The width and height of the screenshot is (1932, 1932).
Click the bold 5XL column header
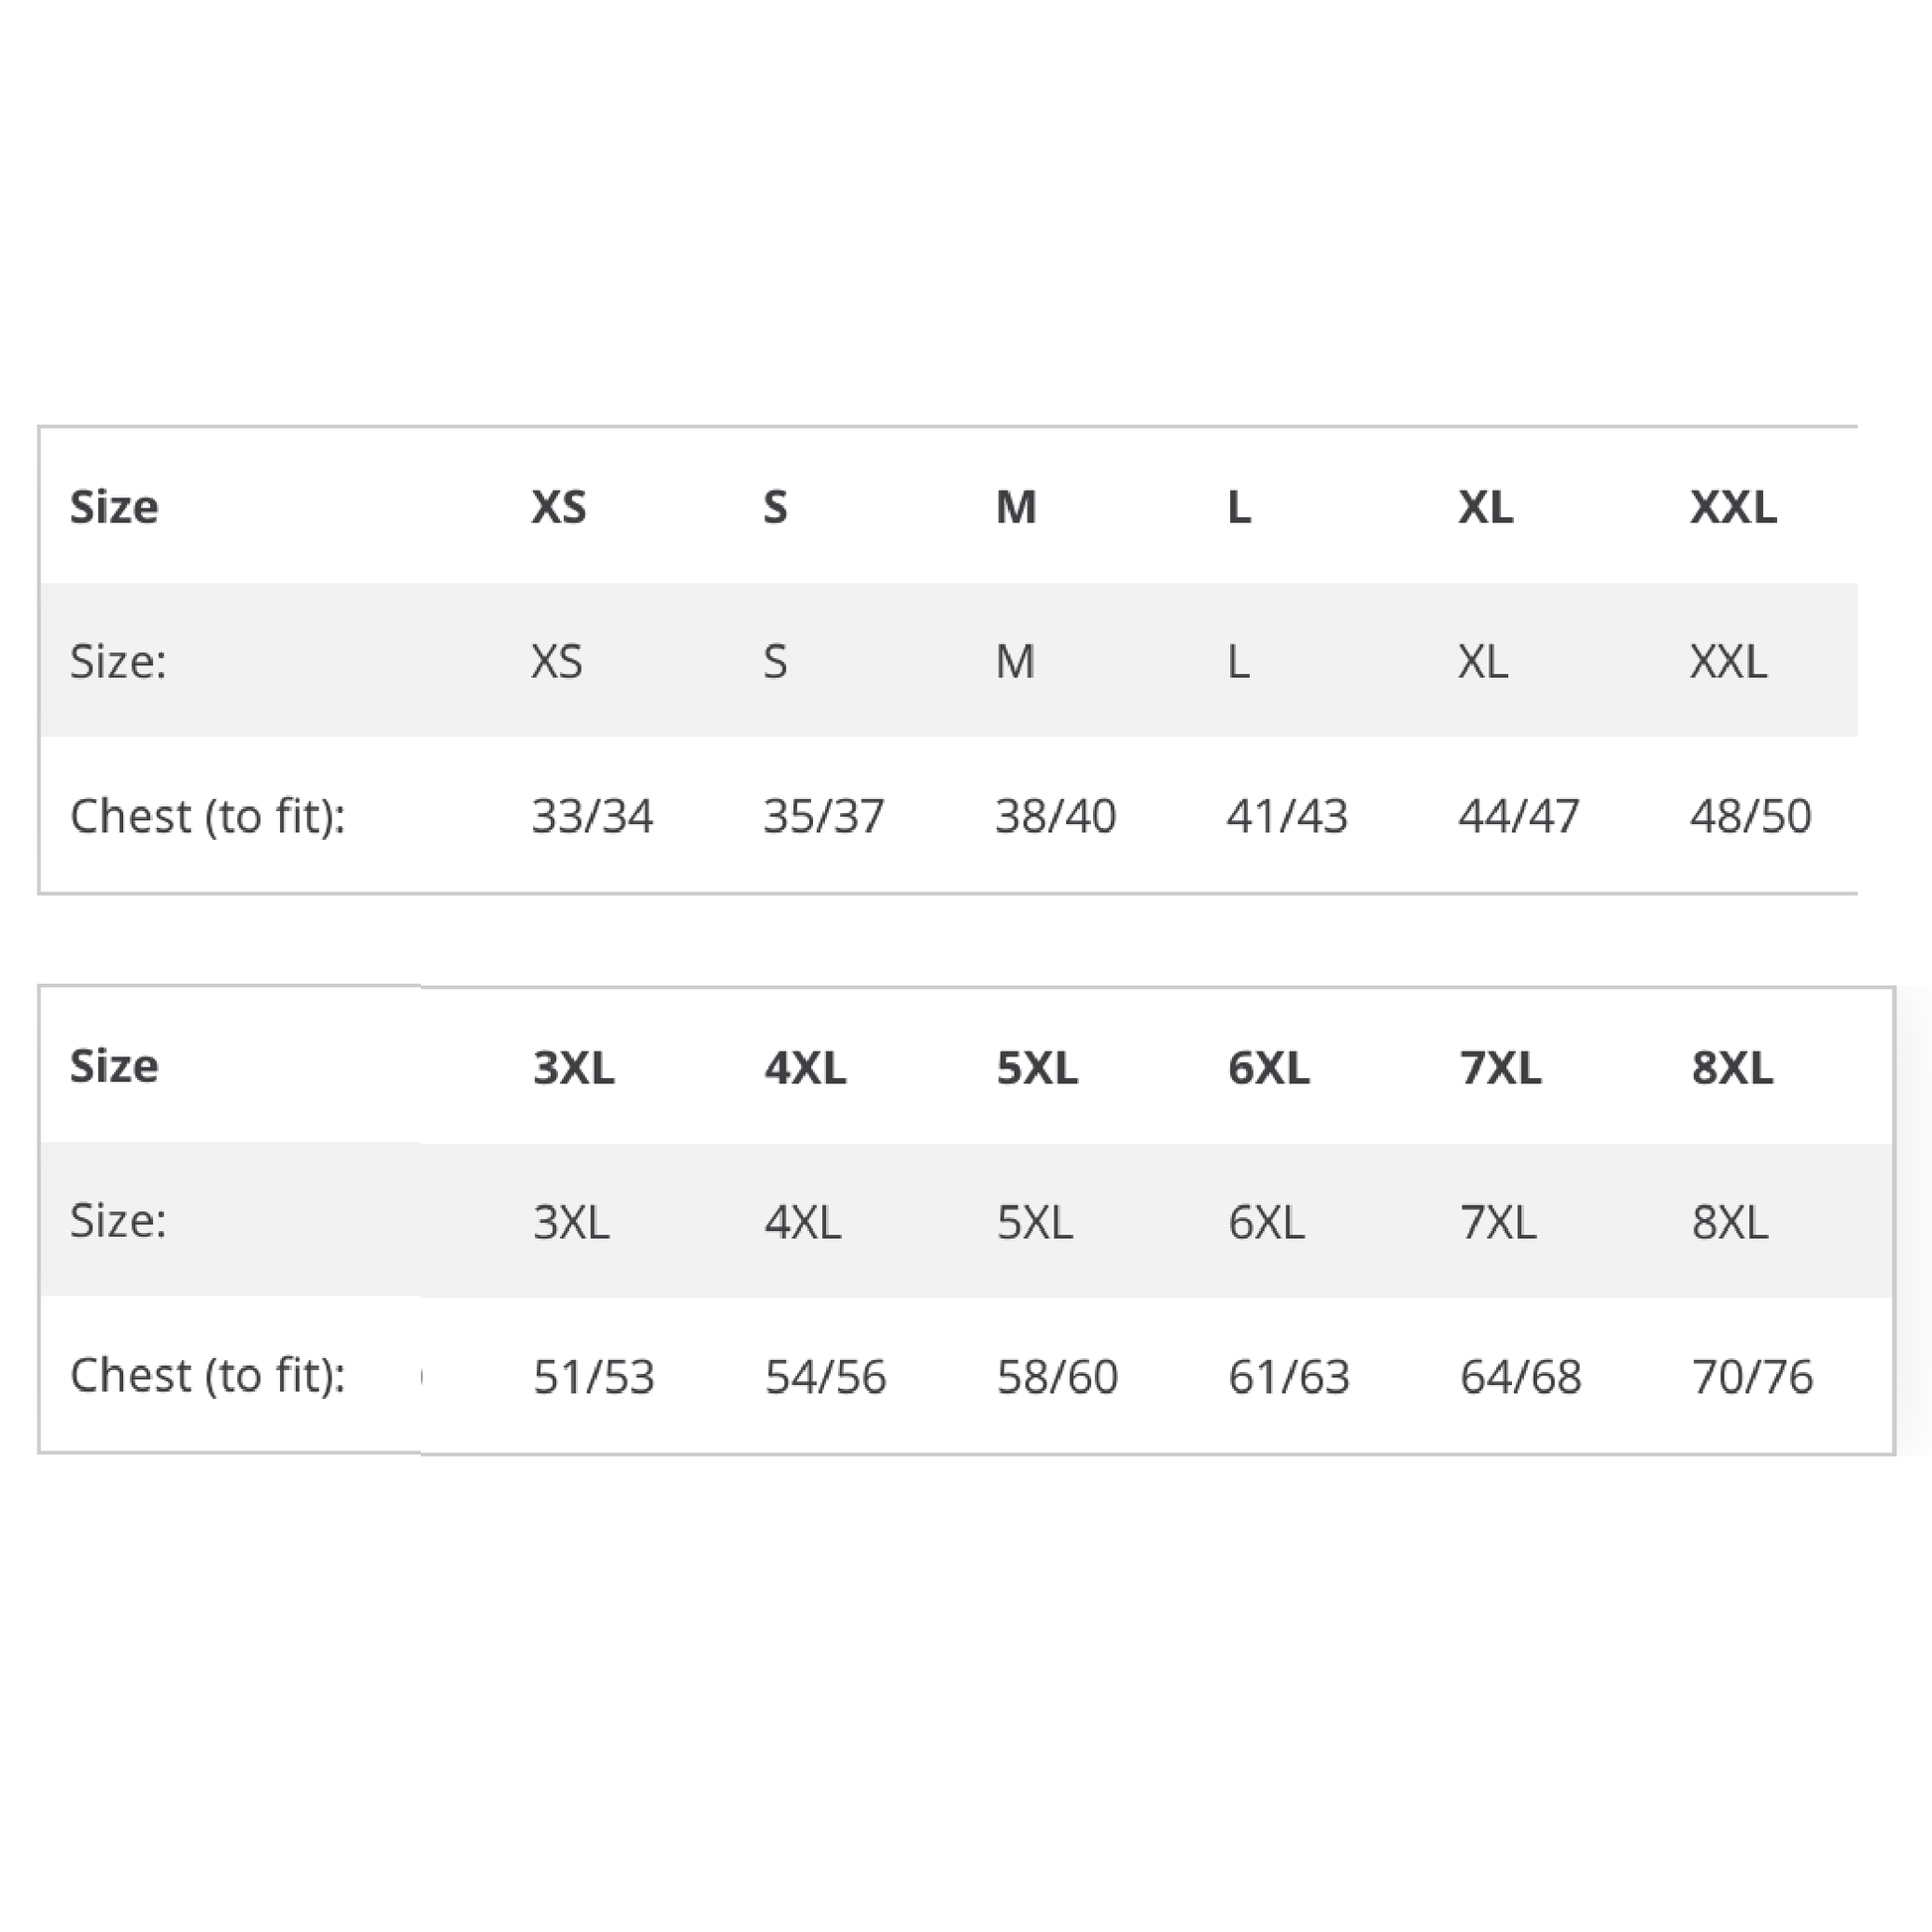(x=1037, y=1067)
